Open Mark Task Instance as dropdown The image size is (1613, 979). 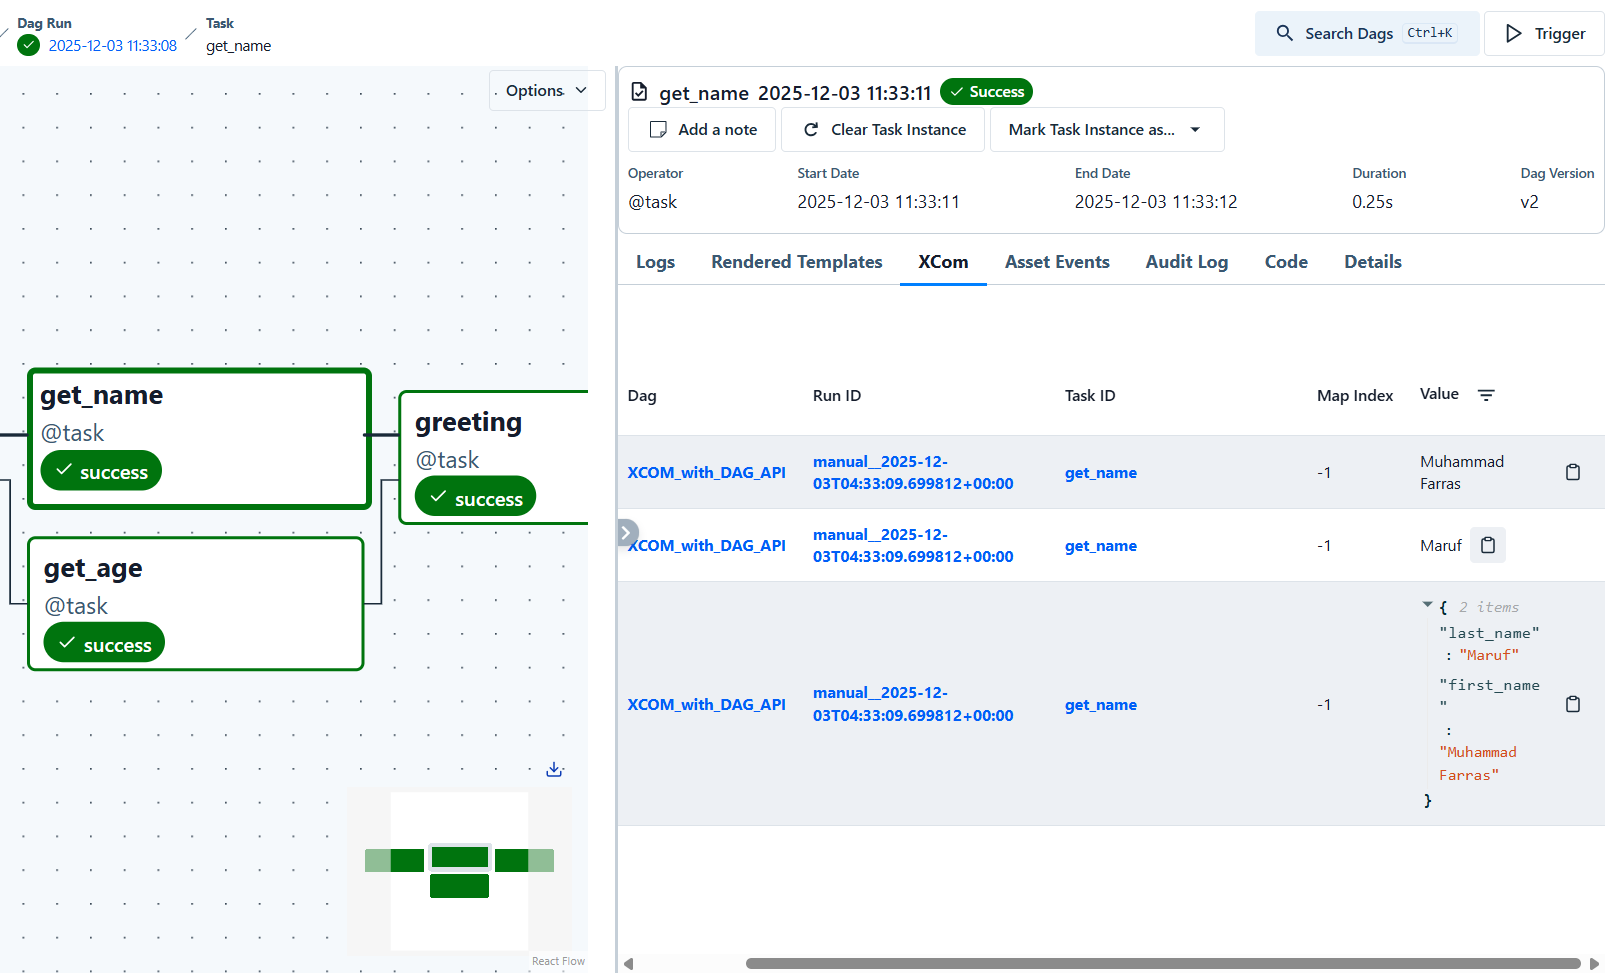click(x=1105, y=130)
